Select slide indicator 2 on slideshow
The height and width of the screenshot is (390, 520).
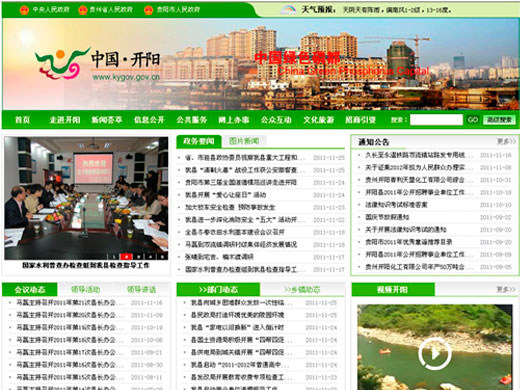[x=126, y=257]
